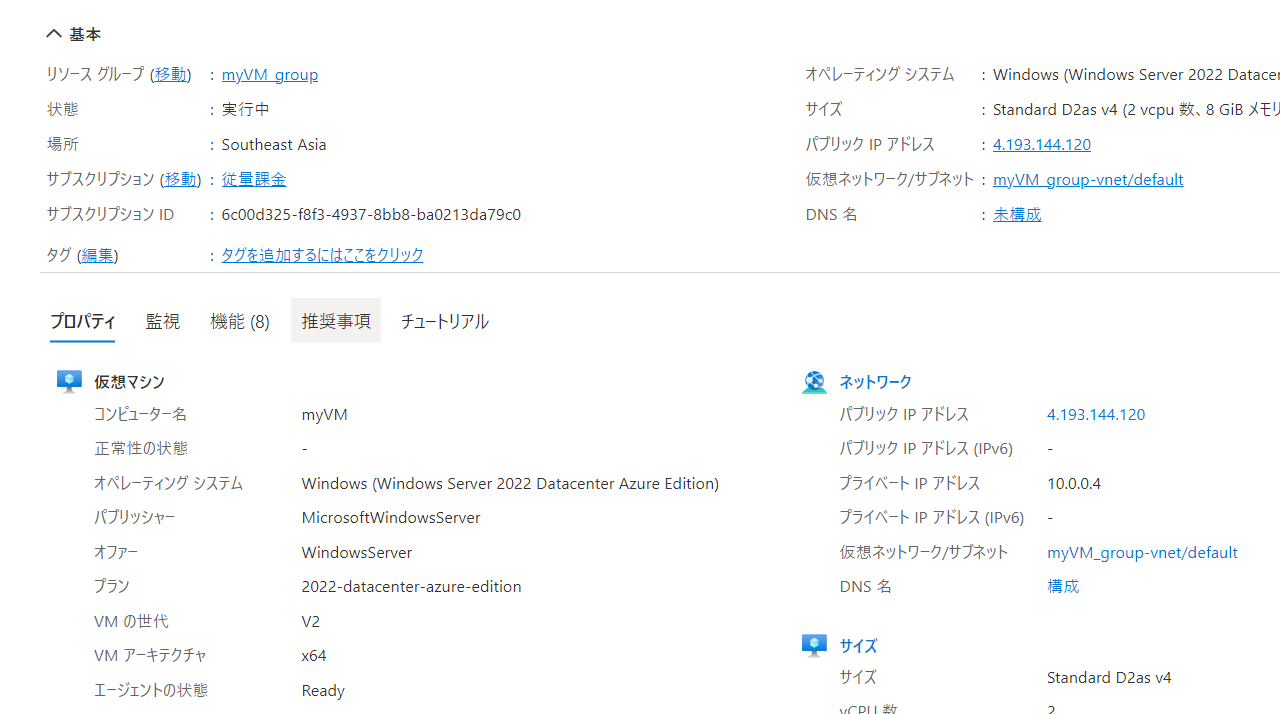Open the チュートリアル tab

click(x=445, y=321)
